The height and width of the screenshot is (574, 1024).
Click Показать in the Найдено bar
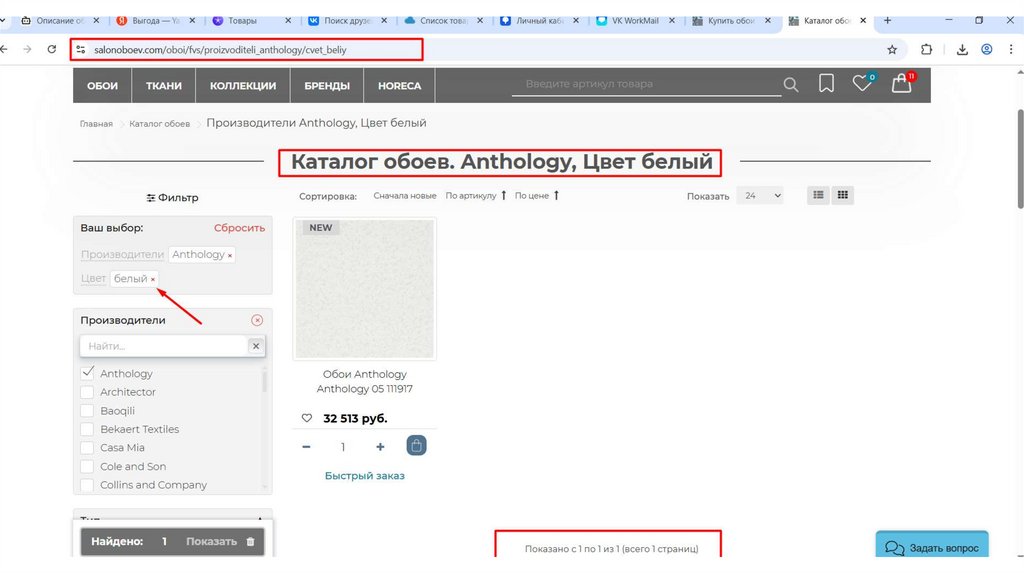point(211,541)
